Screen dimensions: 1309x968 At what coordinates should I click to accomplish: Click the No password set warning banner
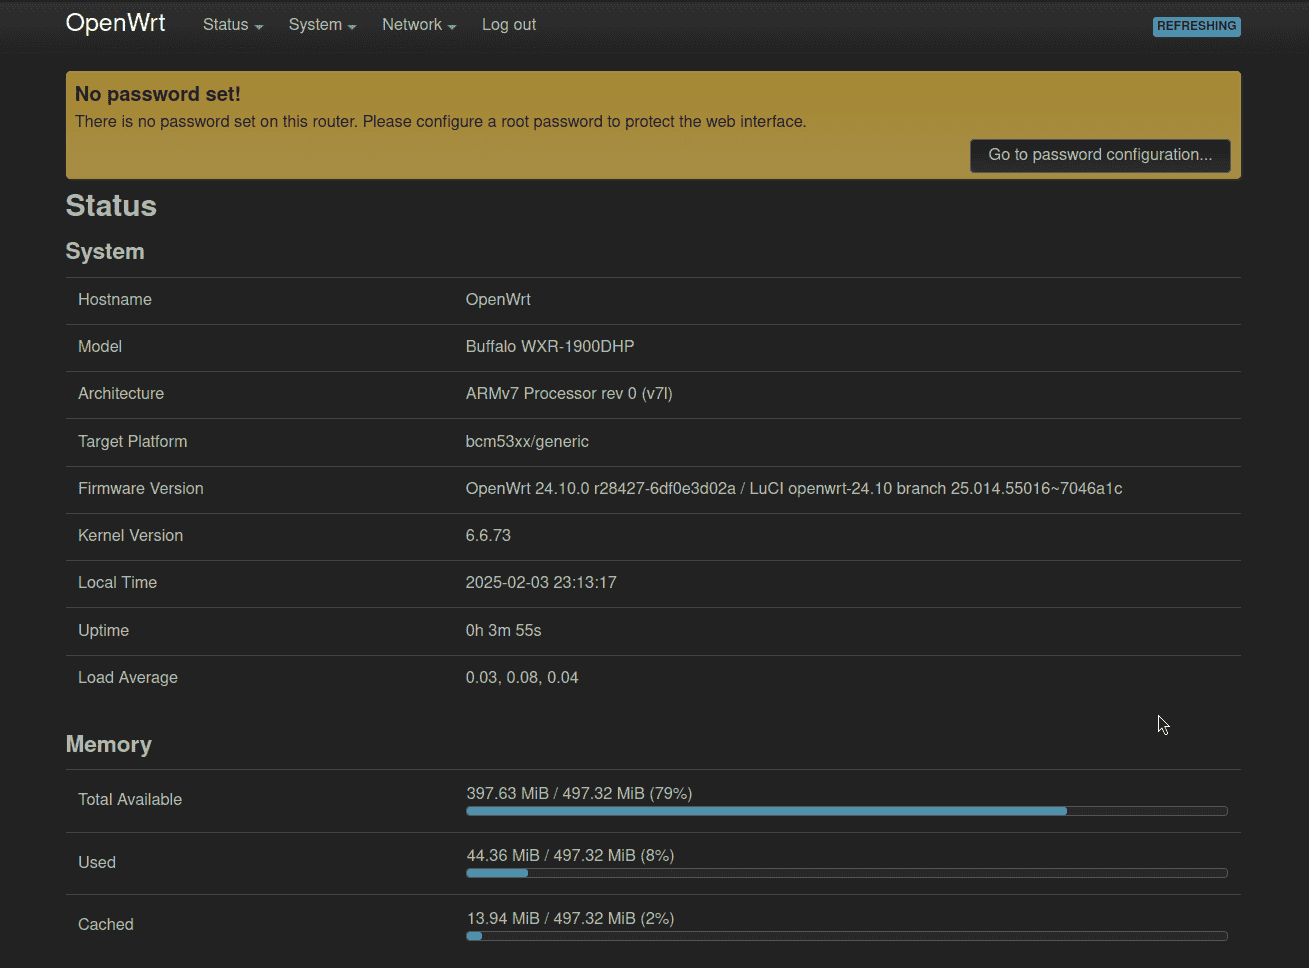pos(652,110)
